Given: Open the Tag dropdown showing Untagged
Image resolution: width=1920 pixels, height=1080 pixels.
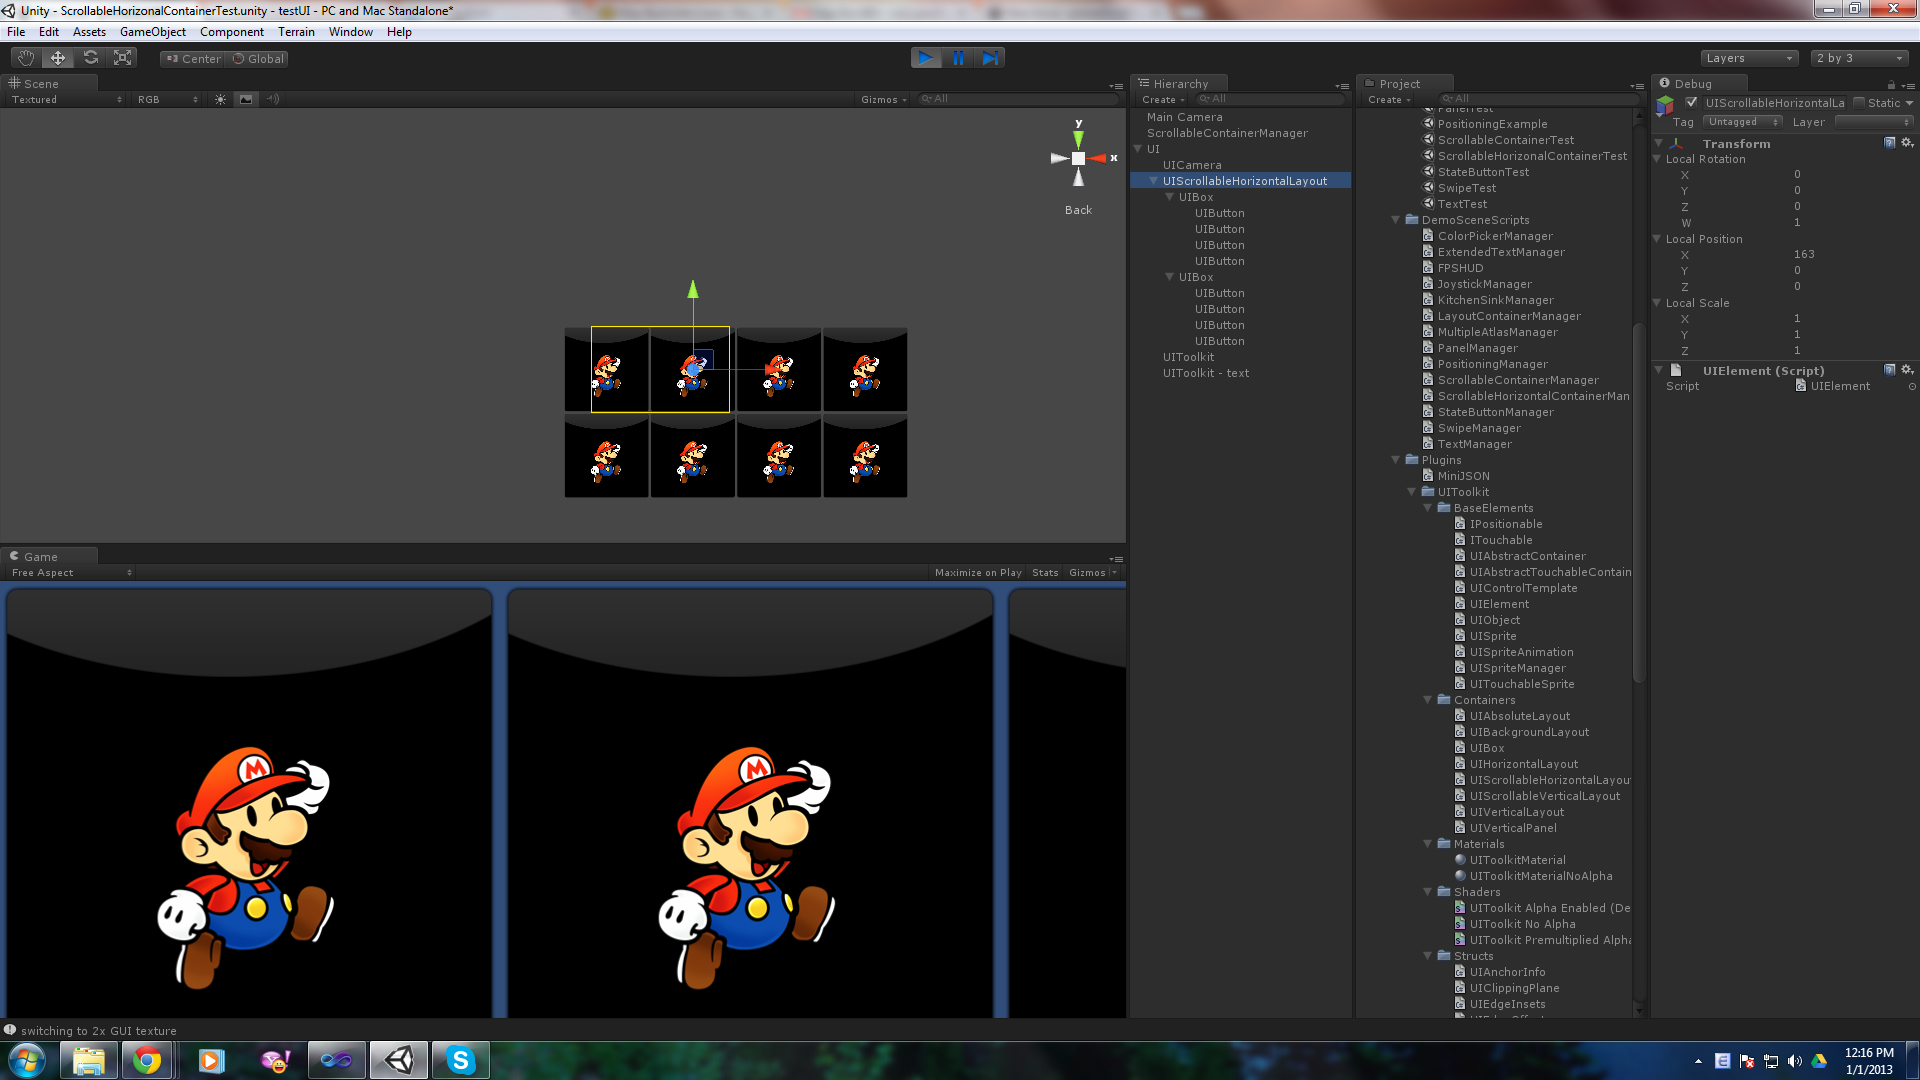Looking at the screenshot, I should point(1743,122).
